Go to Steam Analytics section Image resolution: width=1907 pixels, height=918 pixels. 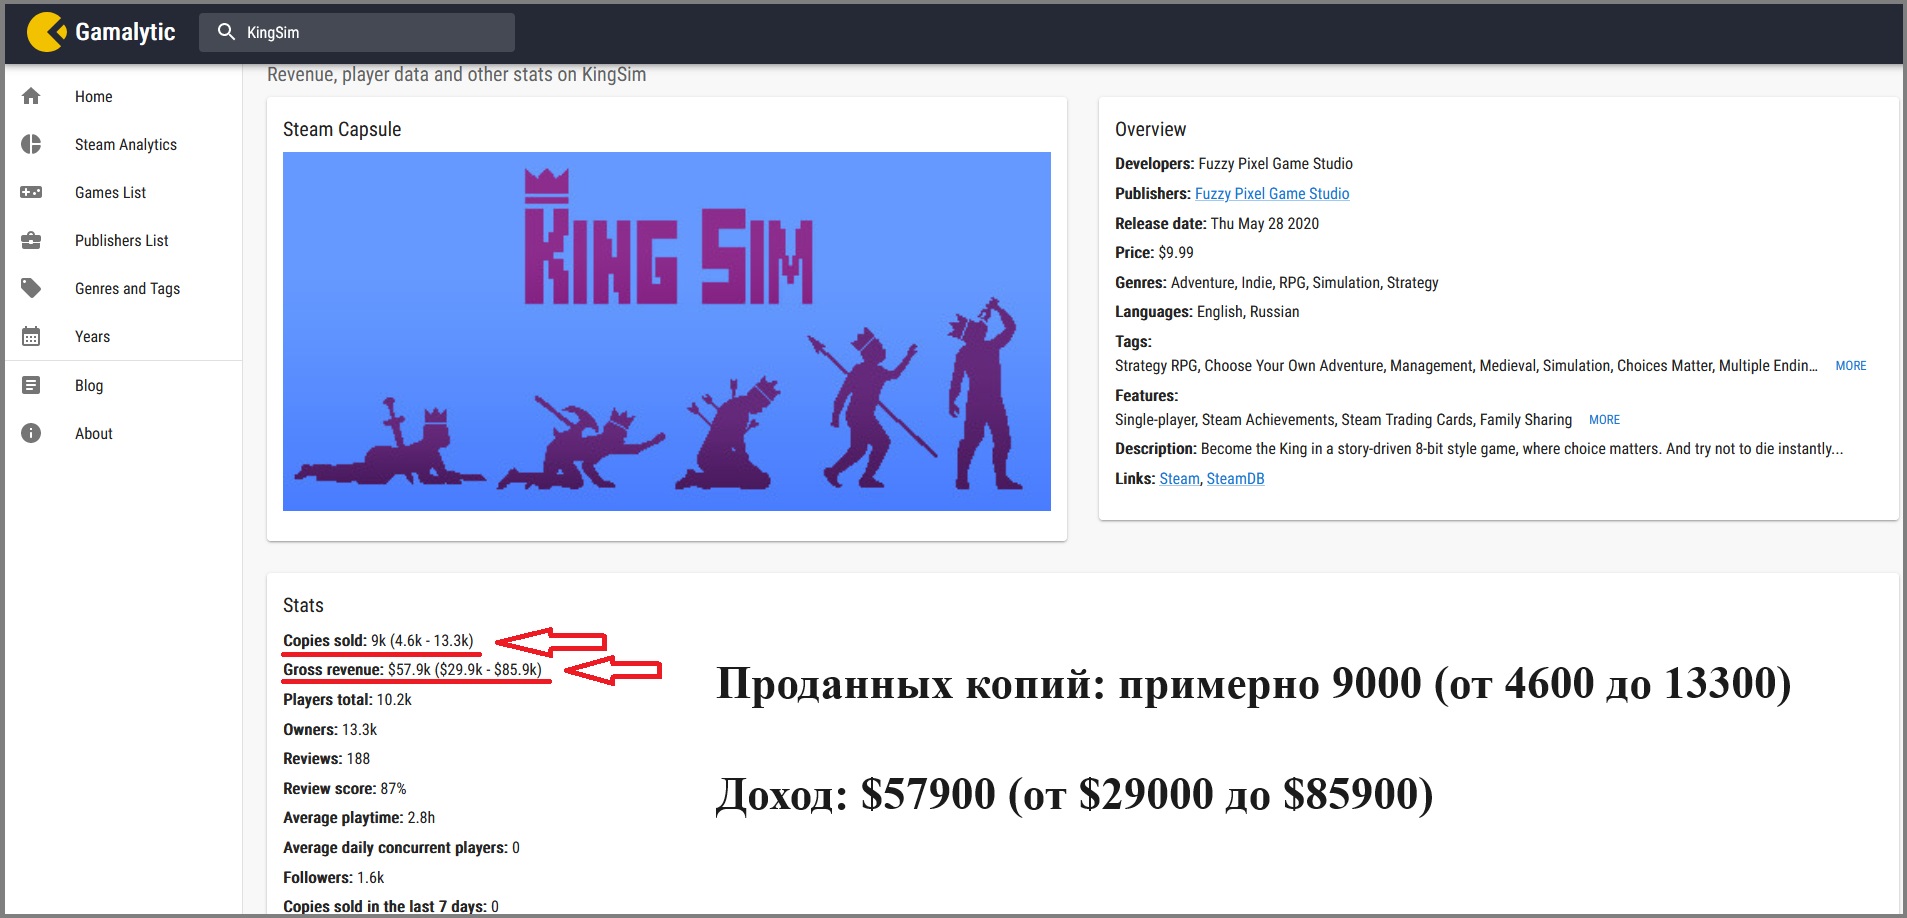126,144
